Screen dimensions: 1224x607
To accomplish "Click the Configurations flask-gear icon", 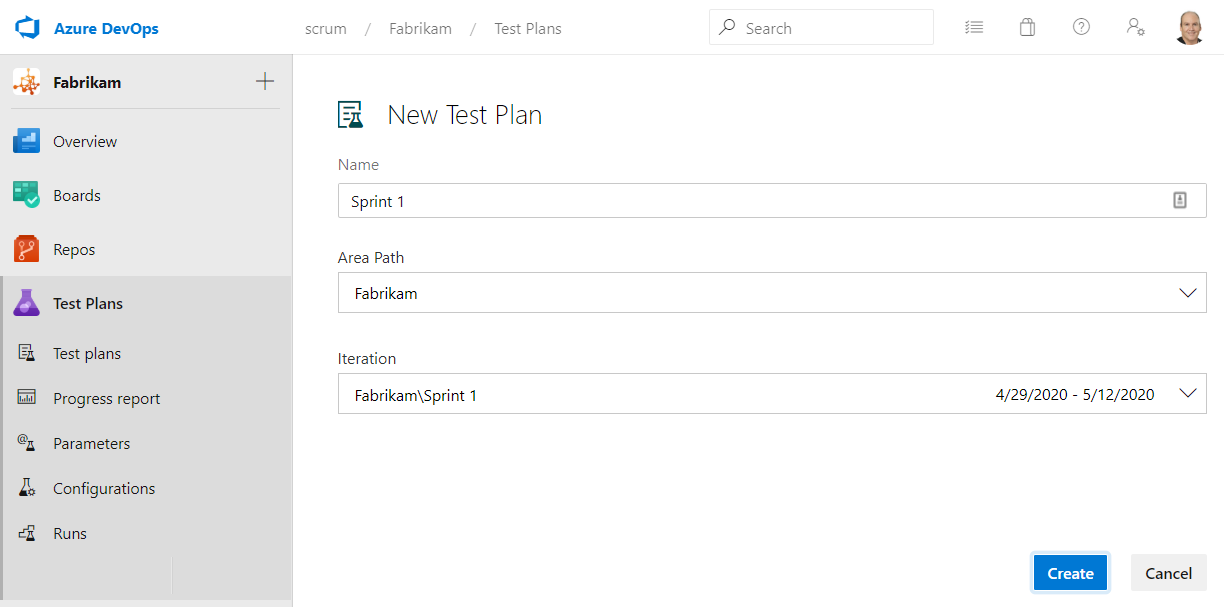I will tap(27, 488).
